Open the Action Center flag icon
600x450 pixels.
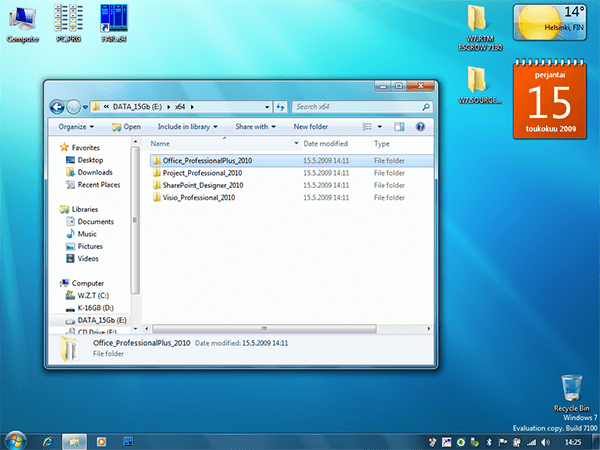pos(502,442)
